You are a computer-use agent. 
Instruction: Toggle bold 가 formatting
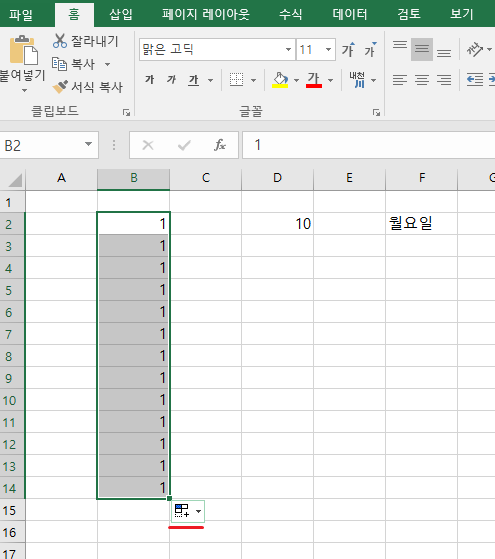[149, 80]
